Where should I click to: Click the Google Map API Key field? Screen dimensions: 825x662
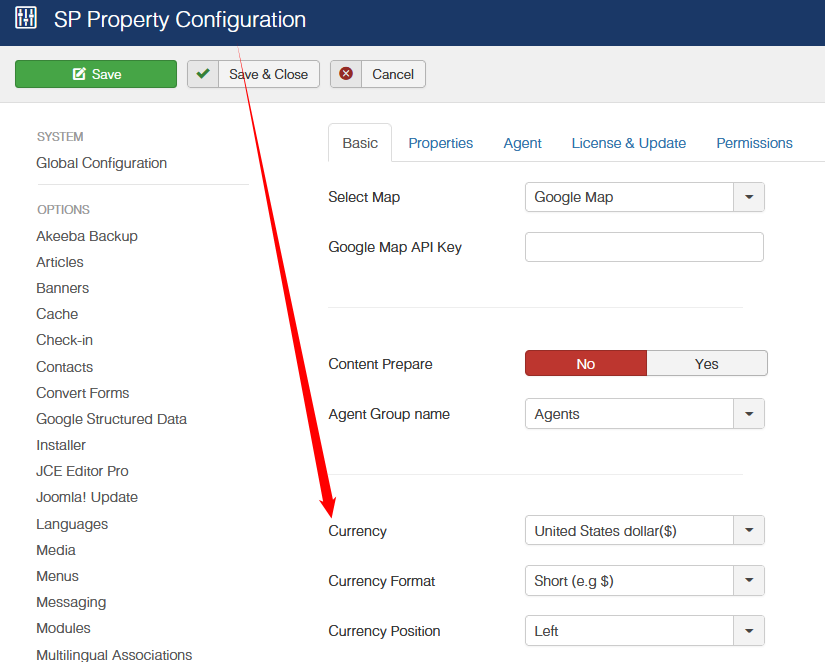[644, 247]
